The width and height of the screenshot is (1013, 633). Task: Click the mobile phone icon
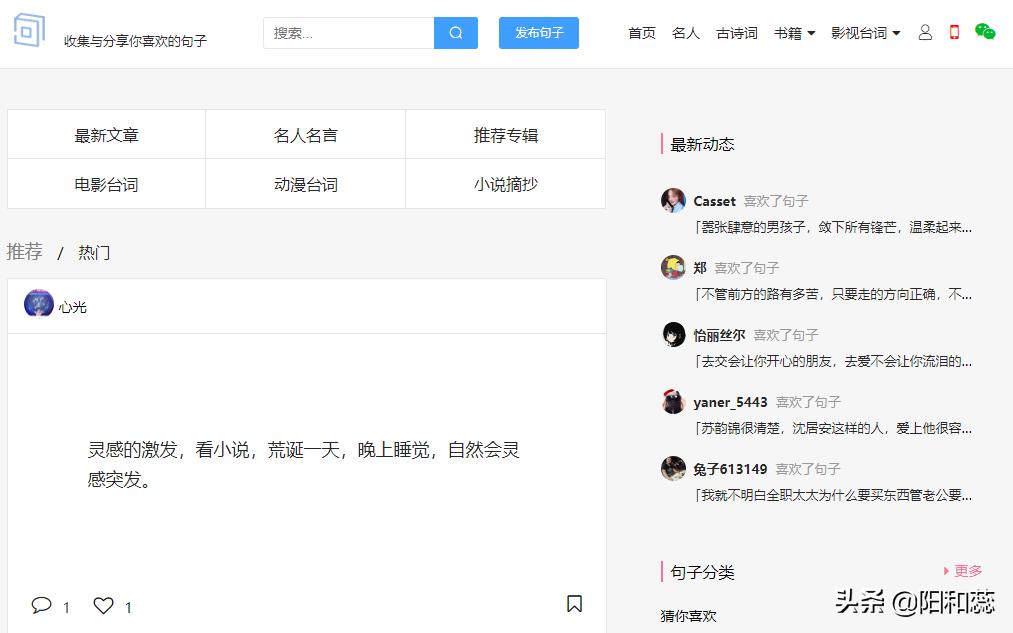coord(953,32)
